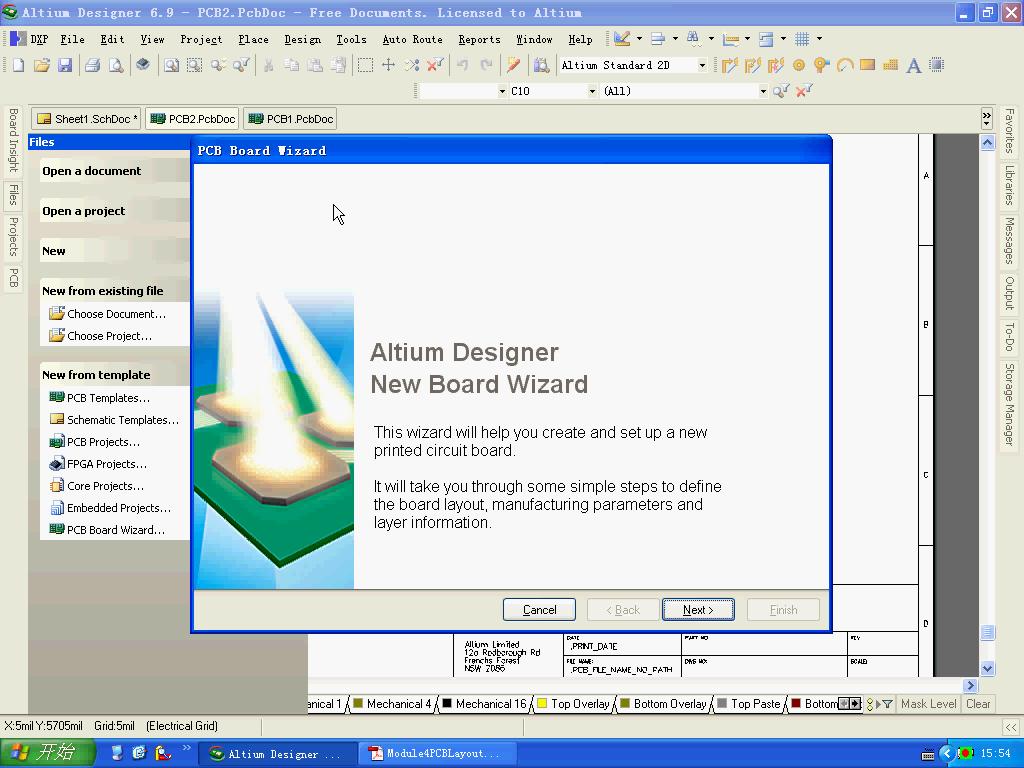The height and width of the screenshot is (768, 1024).
Task: Select the Differential Pair Routing tool
Action: (x=775, y=65)
